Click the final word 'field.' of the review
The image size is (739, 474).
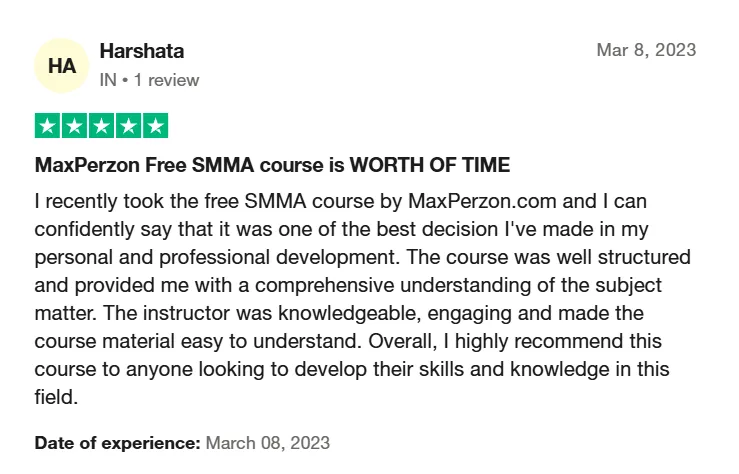(x=56, y=397)
